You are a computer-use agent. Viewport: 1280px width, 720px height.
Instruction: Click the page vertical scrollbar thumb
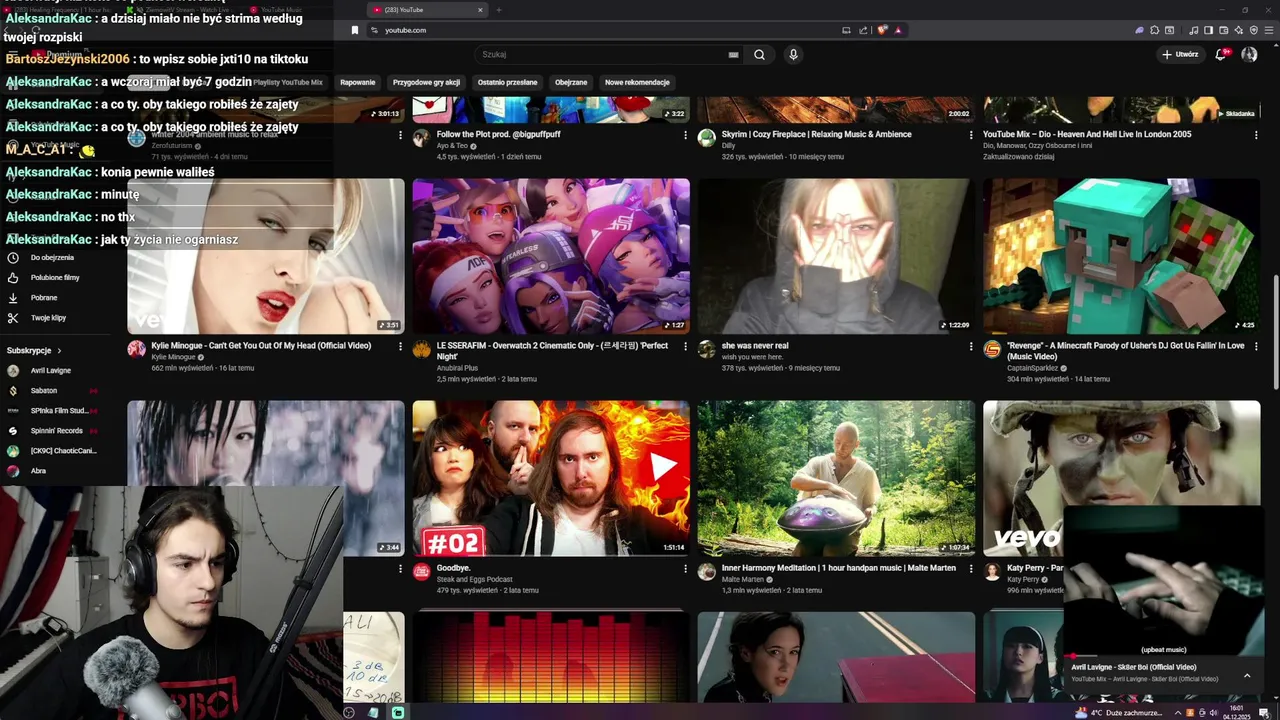pyautogui.click(x=1275, y=332)
